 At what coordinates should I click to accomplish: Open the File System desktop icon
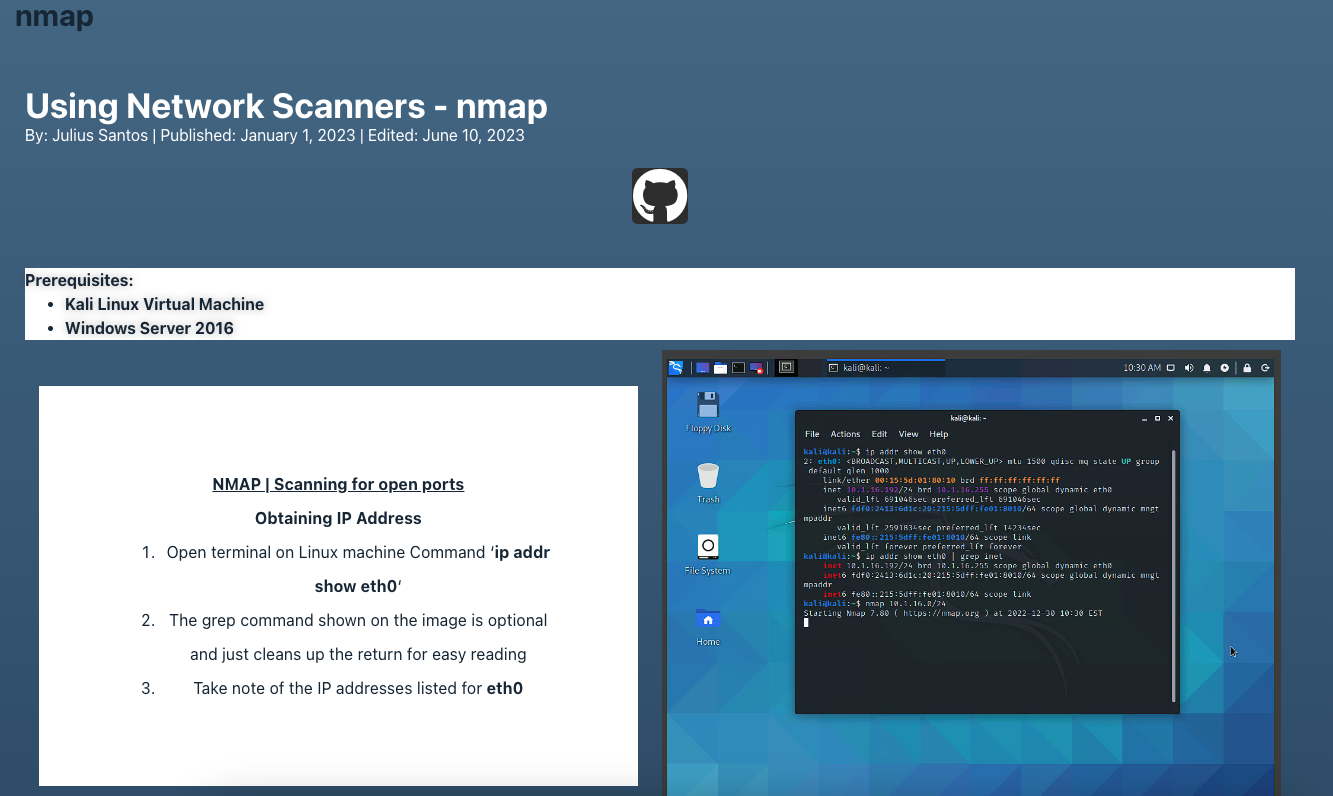pos(708,554)
